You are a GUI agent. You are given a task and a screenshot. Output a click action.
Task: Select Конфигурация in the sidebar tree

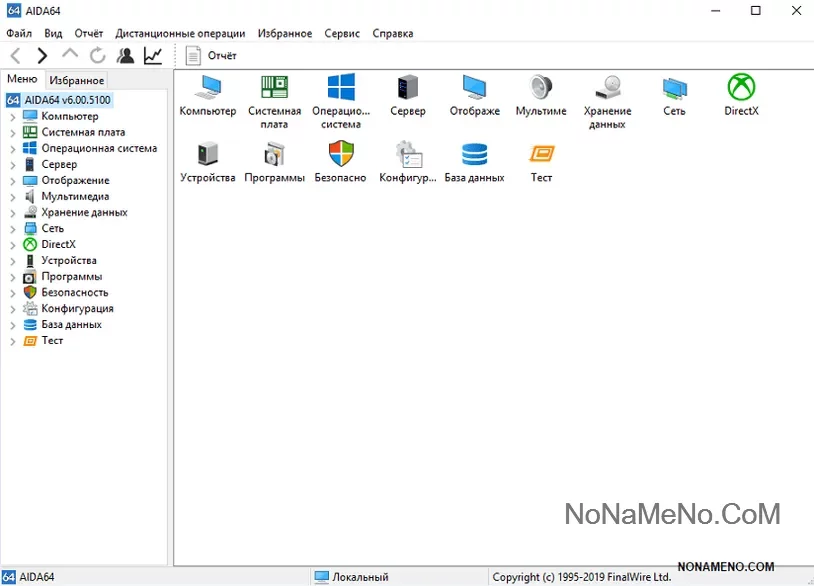point(77,308)
